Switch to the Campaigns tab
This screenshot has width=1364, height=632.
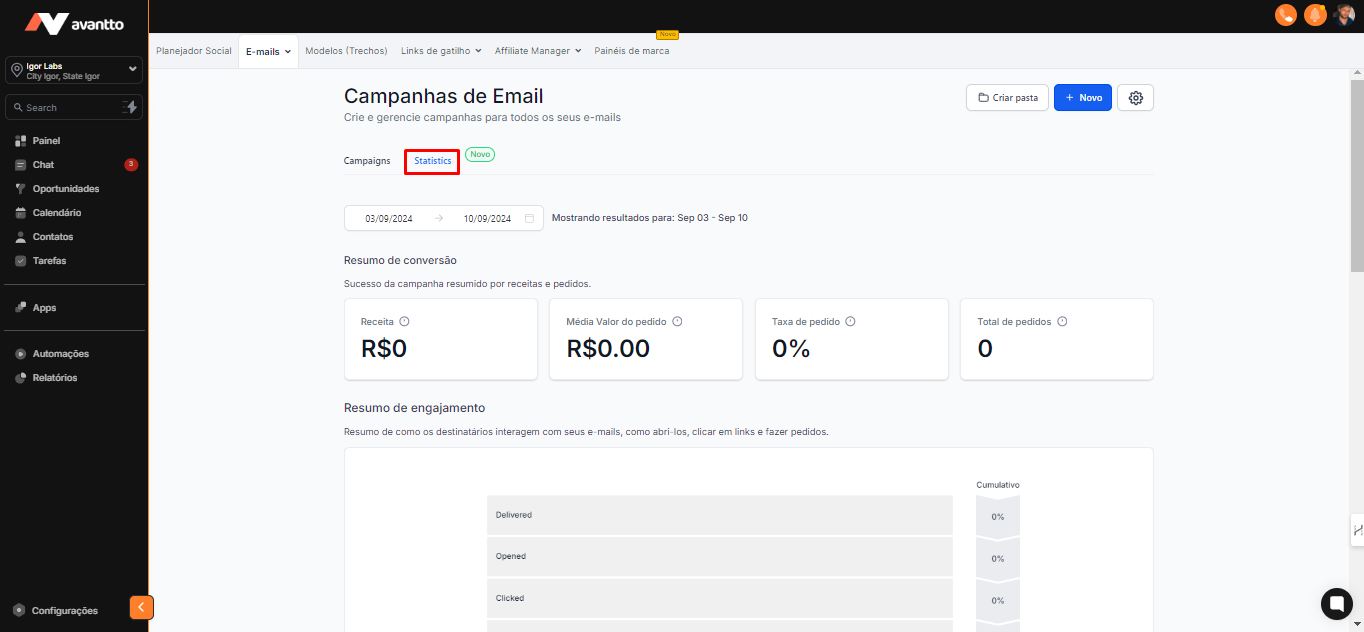pyautogui.click(x=367, y=161)
